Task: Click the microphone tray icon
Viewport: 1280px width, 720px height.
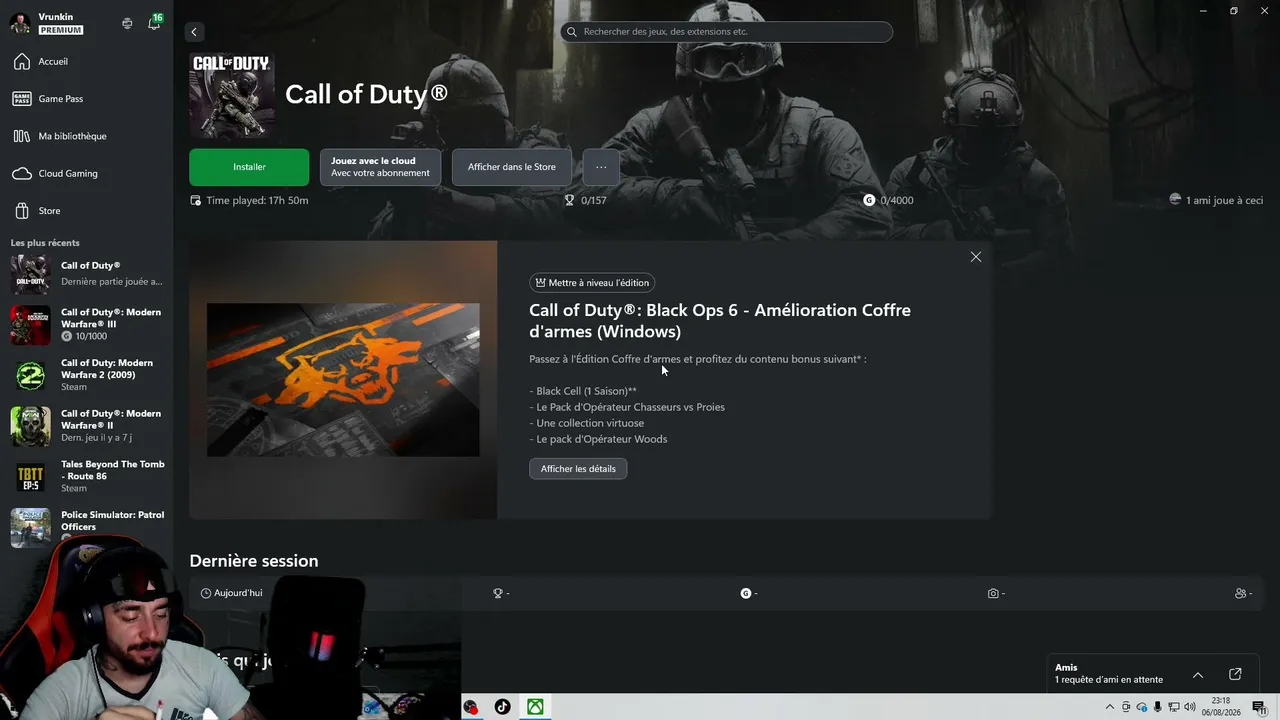Action: [1158, 707]
